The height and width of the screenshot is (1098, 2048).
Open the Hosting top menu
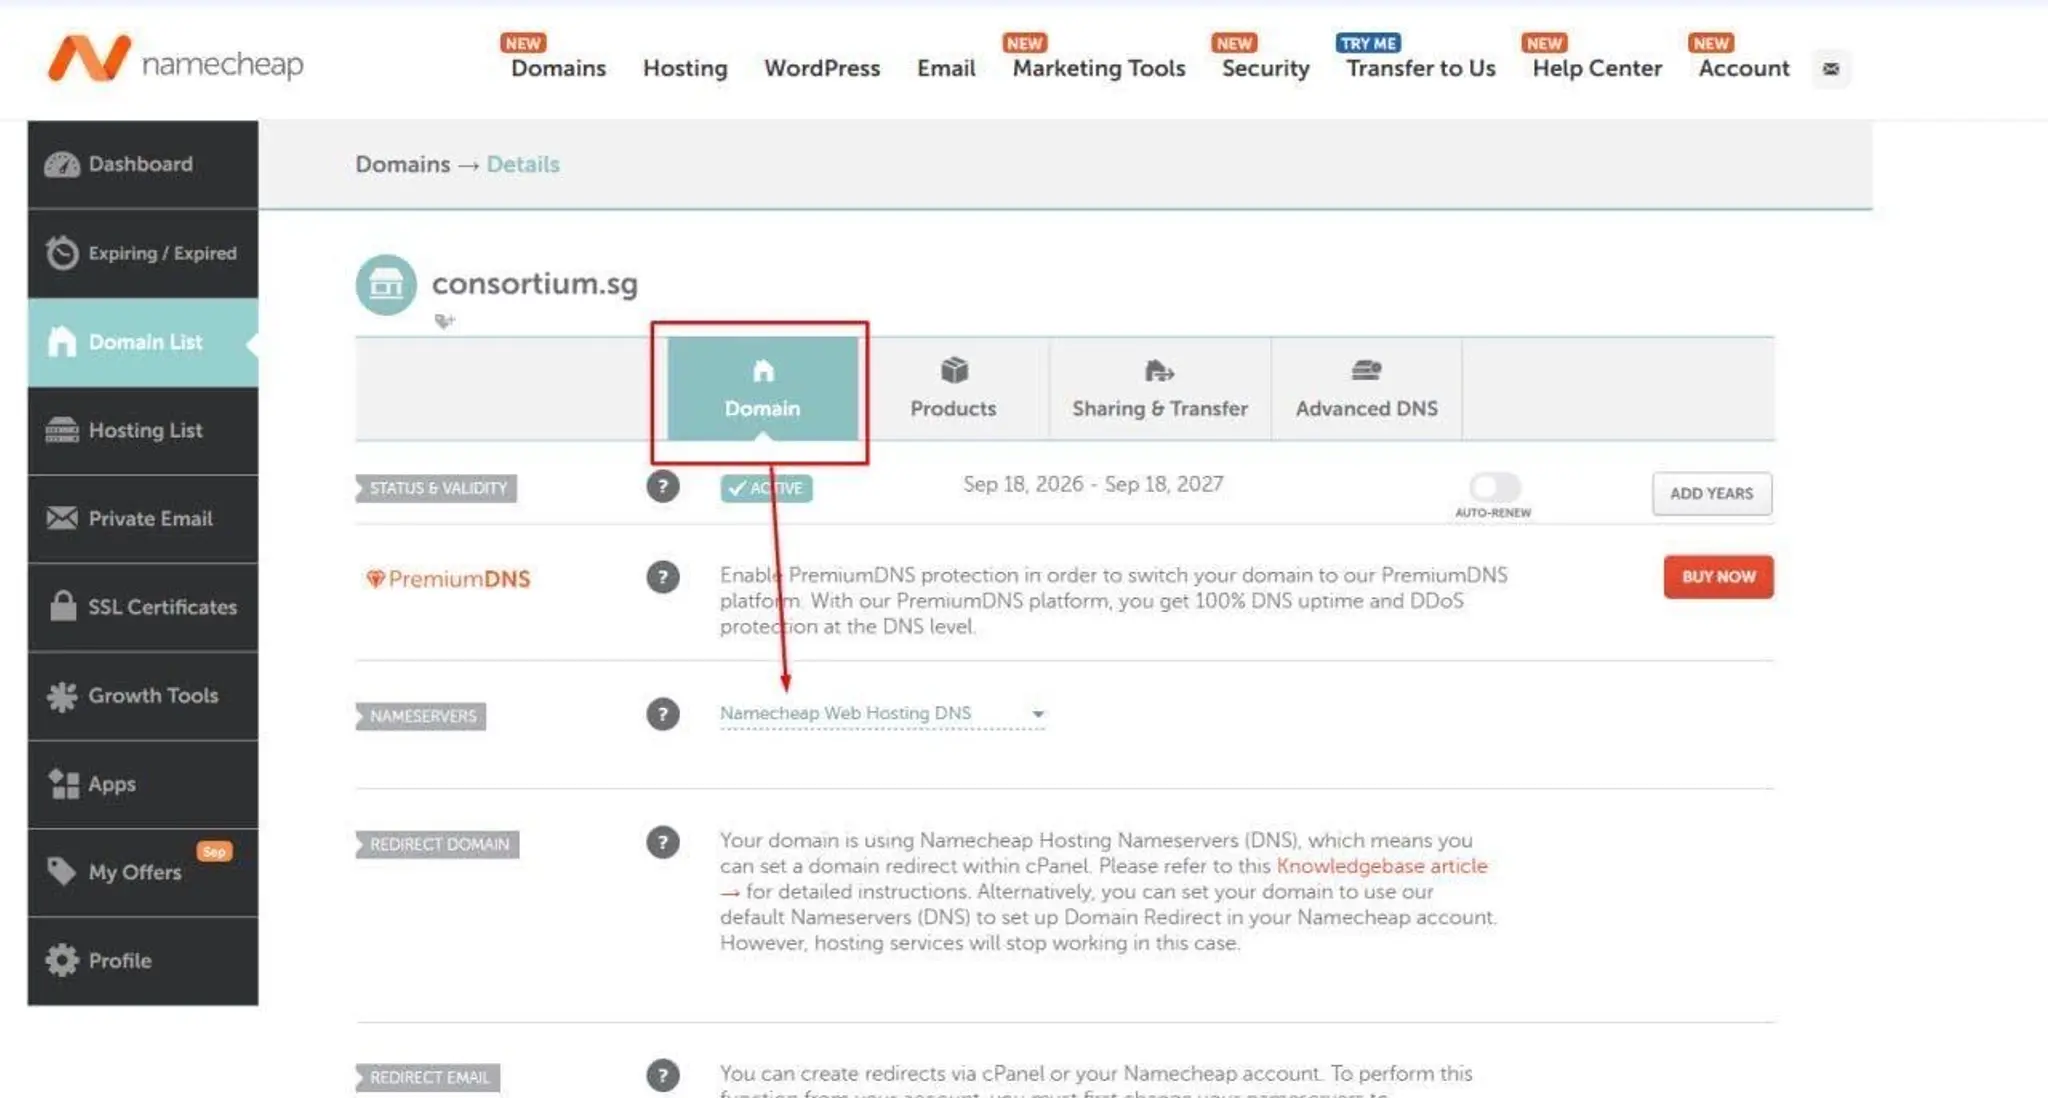tap(685, 68)
